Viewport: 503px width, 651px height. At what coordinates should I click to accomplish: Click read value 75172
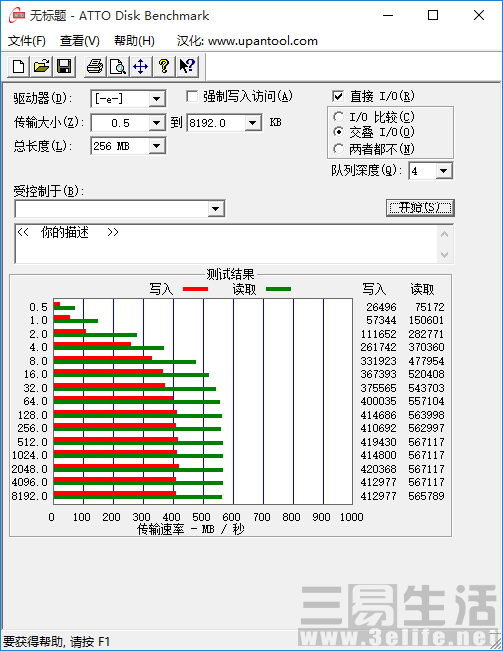click(430, 307)
